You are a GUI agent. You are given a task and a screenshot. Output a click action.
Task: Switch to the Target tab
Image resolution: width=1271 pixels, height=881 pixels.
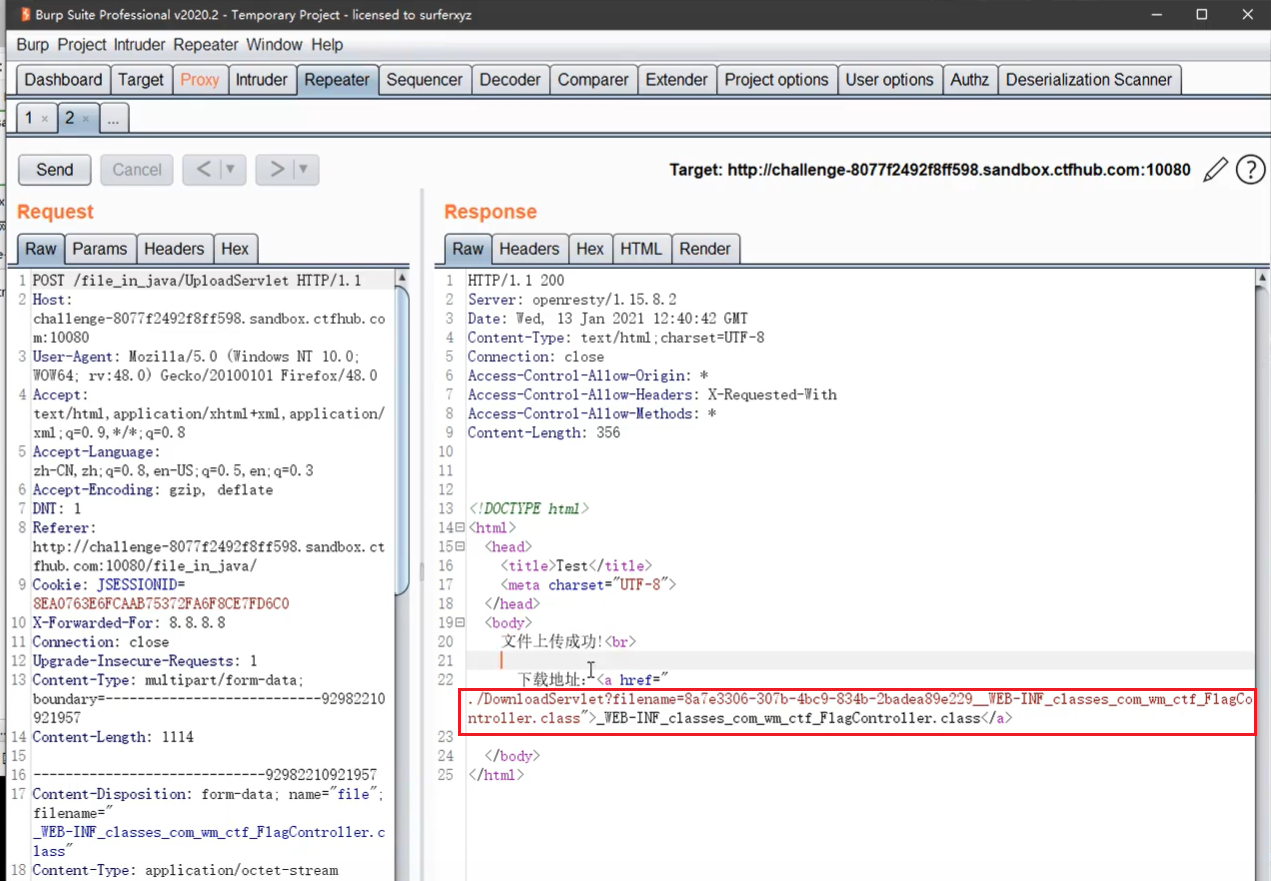pos(141,80)
